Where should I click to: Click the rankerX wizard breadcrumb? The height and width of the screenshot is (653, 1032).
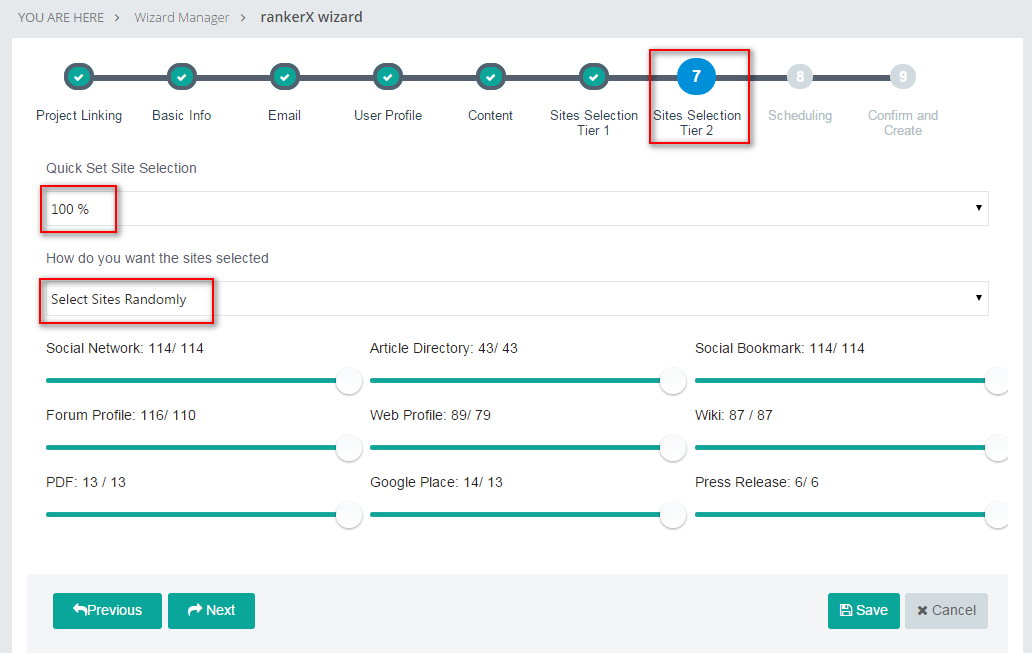point(311,17)
